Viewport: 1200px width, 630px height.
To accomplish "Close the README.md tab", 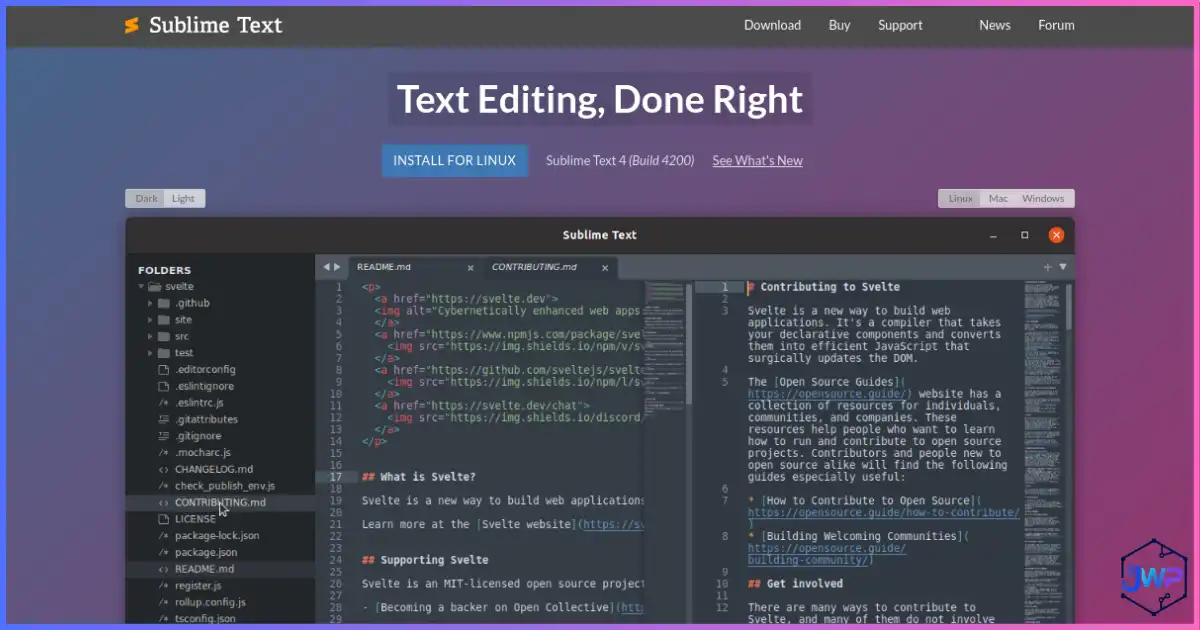I will (x=471, y=268).
